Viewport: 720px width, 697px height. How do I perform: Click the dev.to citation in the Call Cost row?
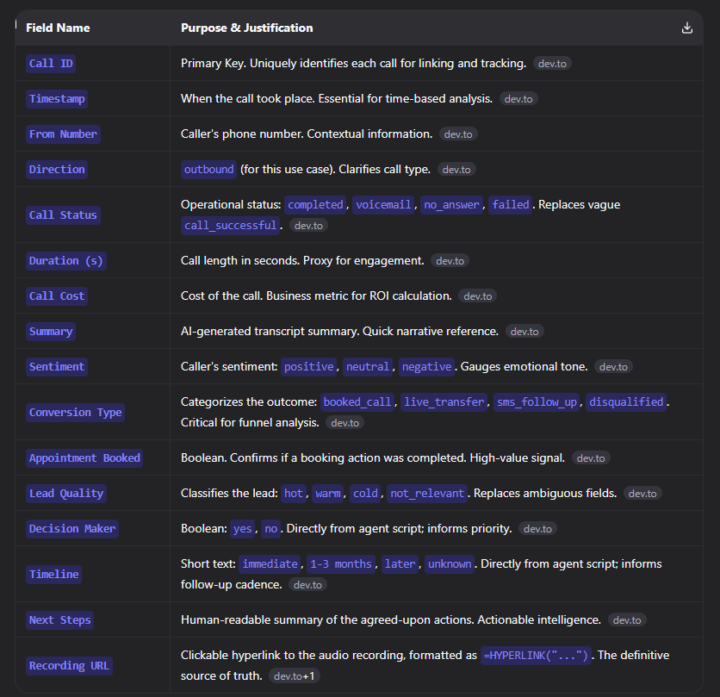coord(478,296)
